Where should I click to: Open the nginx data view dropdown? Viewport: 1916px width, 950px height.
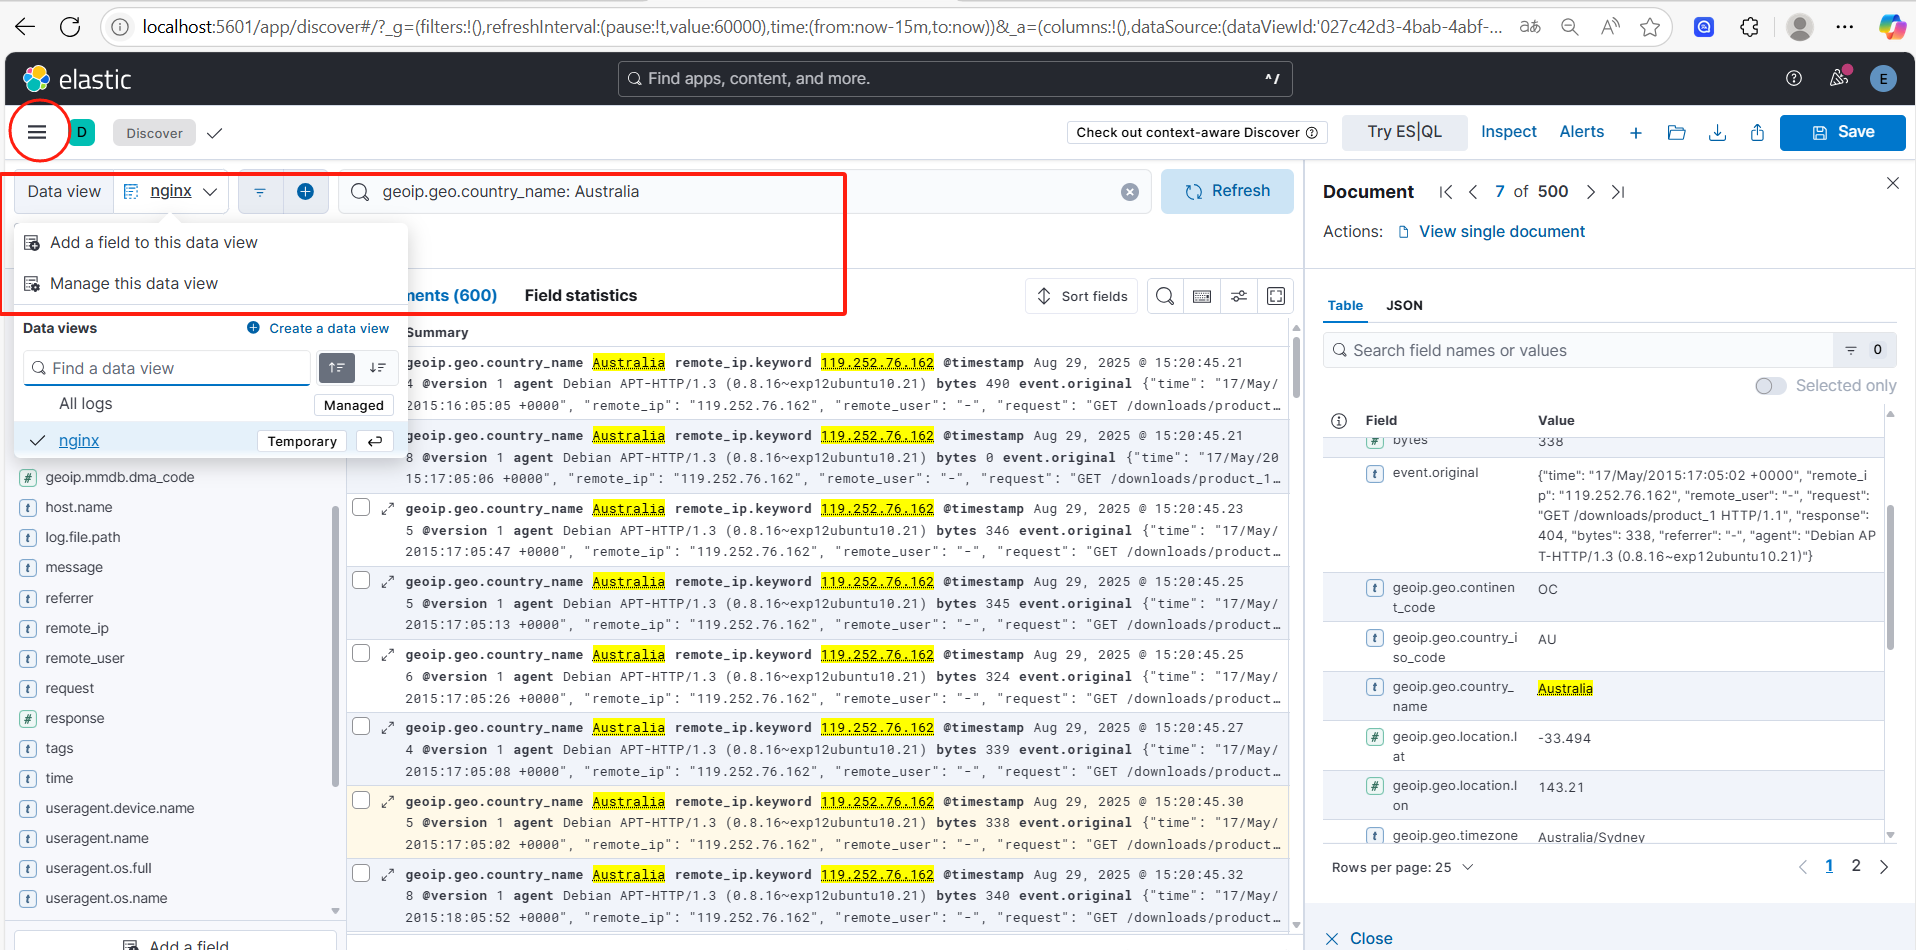(x=171, y=192)
